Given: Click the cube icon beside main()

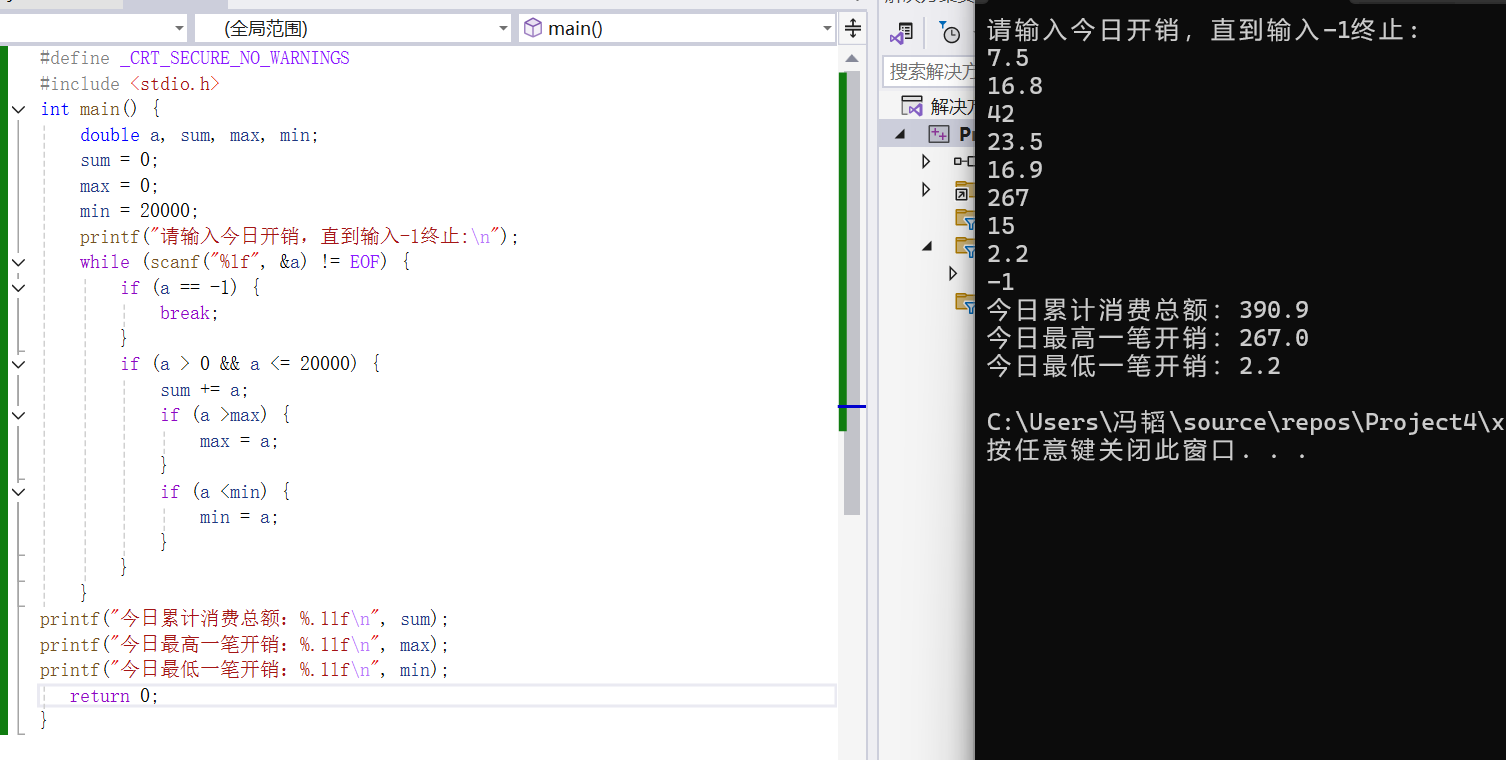Looking at the screenshot, I should coord(533,28).
